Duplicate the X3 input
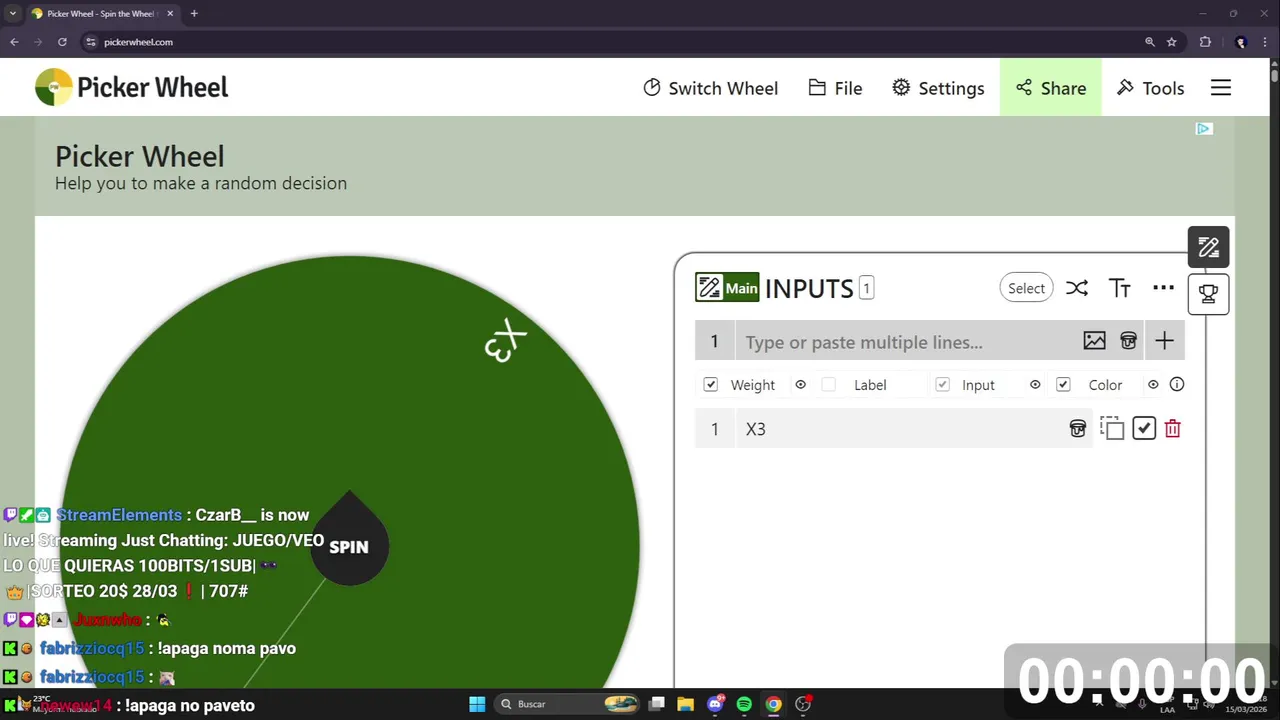 (1112, 429)
